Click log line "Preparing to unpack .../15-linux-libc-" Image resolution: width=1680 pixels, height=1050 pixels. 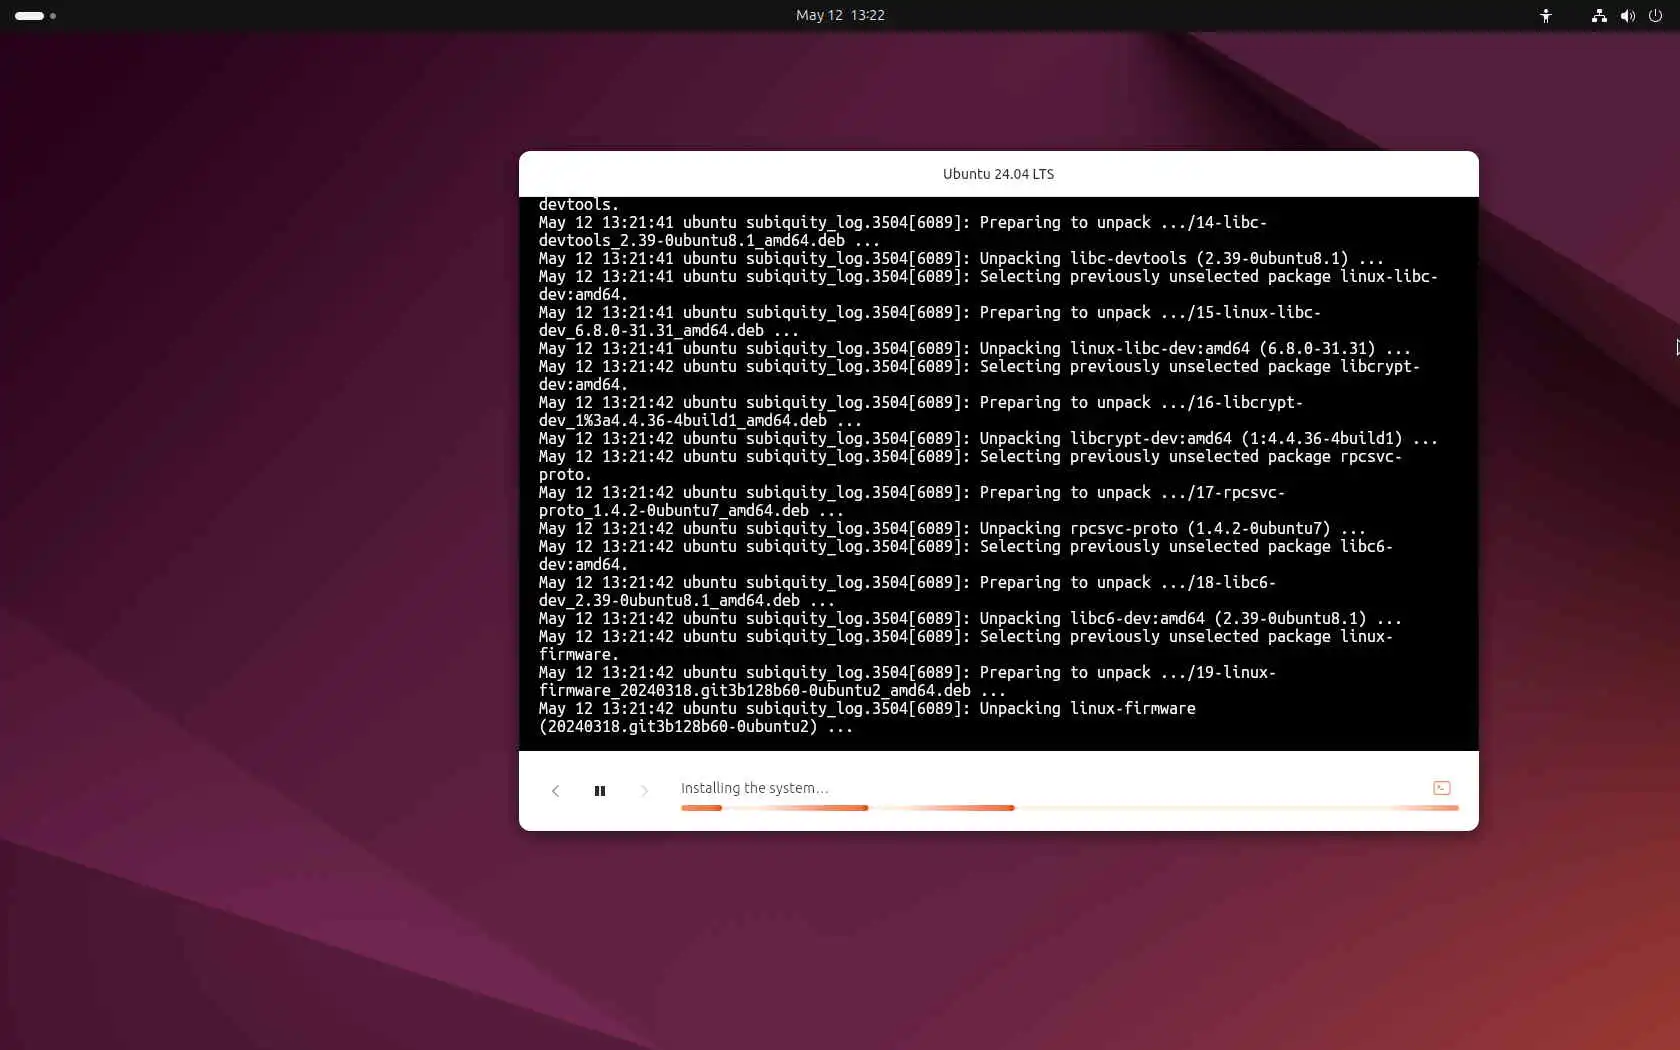[930, 312]
